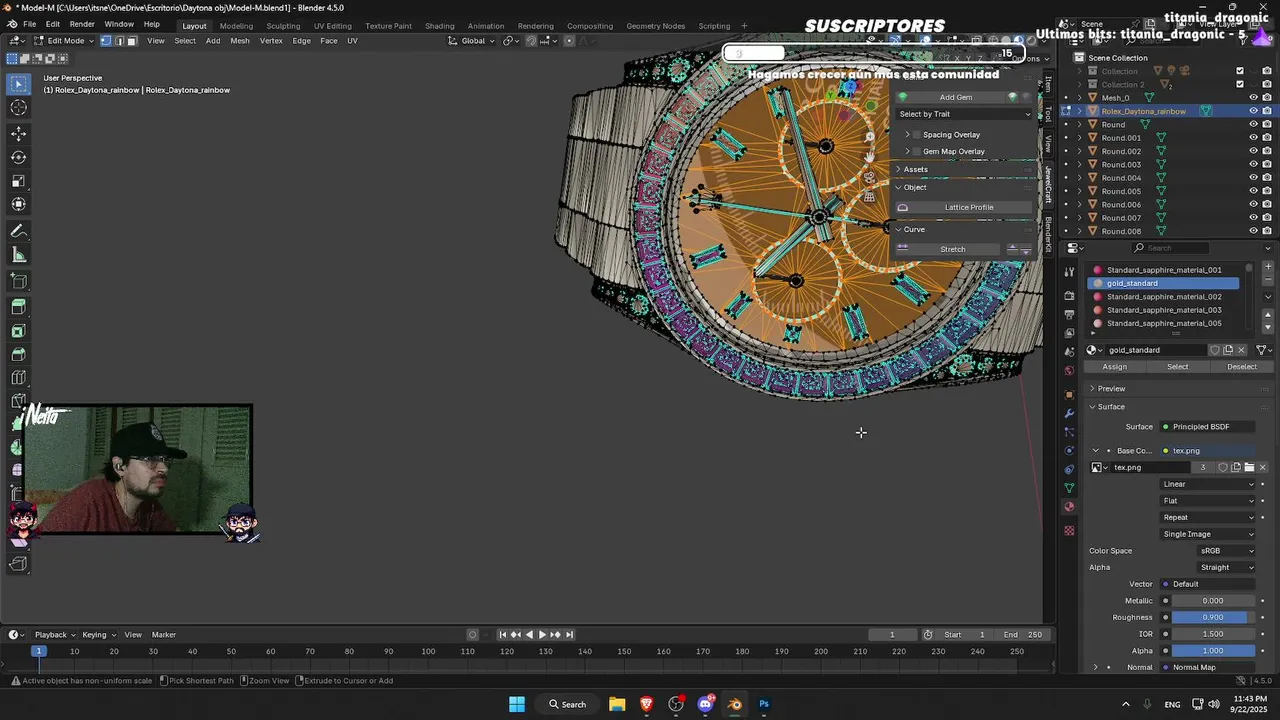The image size is (1280, 720).
Task: Enable Gem Map Overlay checkbox
Action: (x=917, y=151)
